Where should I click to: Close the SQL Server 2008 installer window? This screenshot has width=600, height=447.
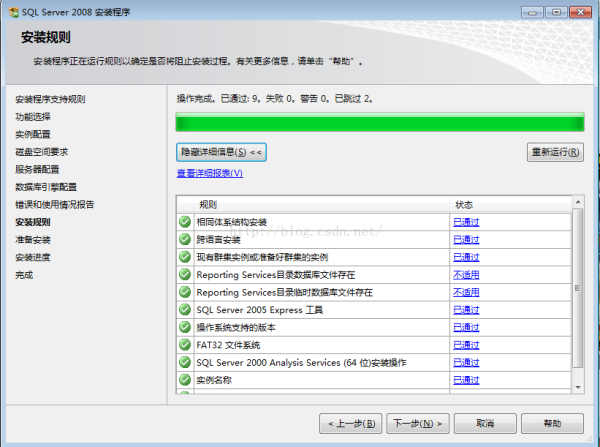coord(580,12)
